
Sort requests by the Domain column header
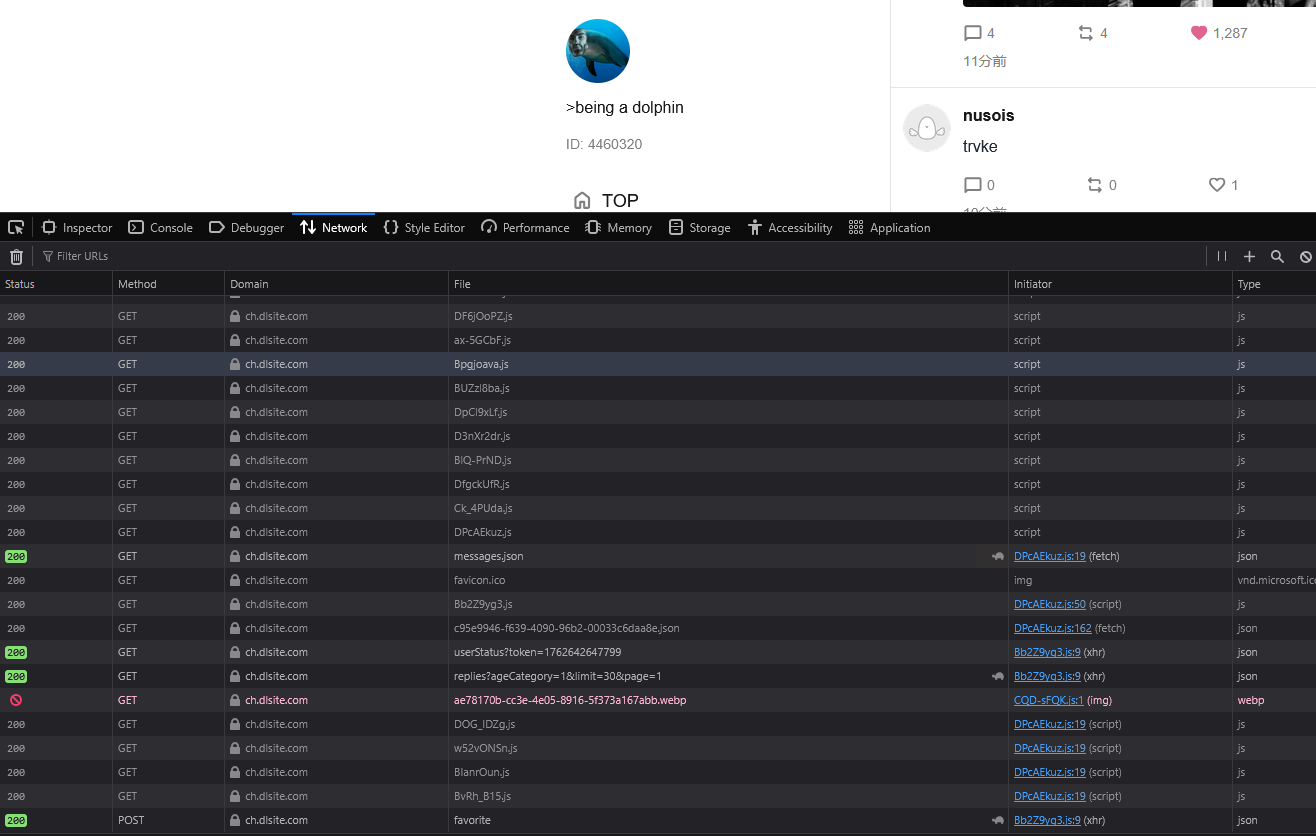click(x=249, y=284)
